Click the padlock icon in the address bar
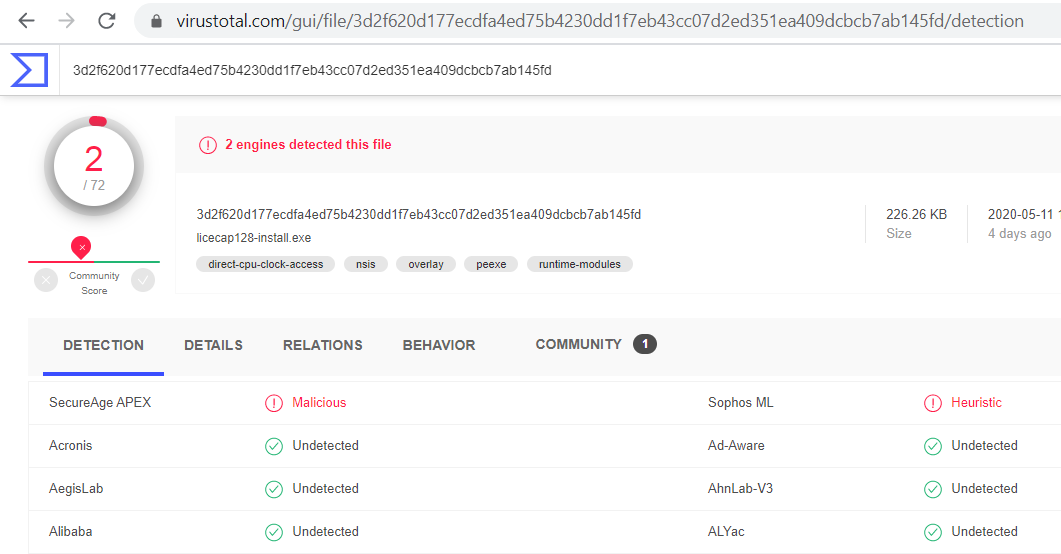1061x554 pixels. pyautogui.click(x=156, y=22)
